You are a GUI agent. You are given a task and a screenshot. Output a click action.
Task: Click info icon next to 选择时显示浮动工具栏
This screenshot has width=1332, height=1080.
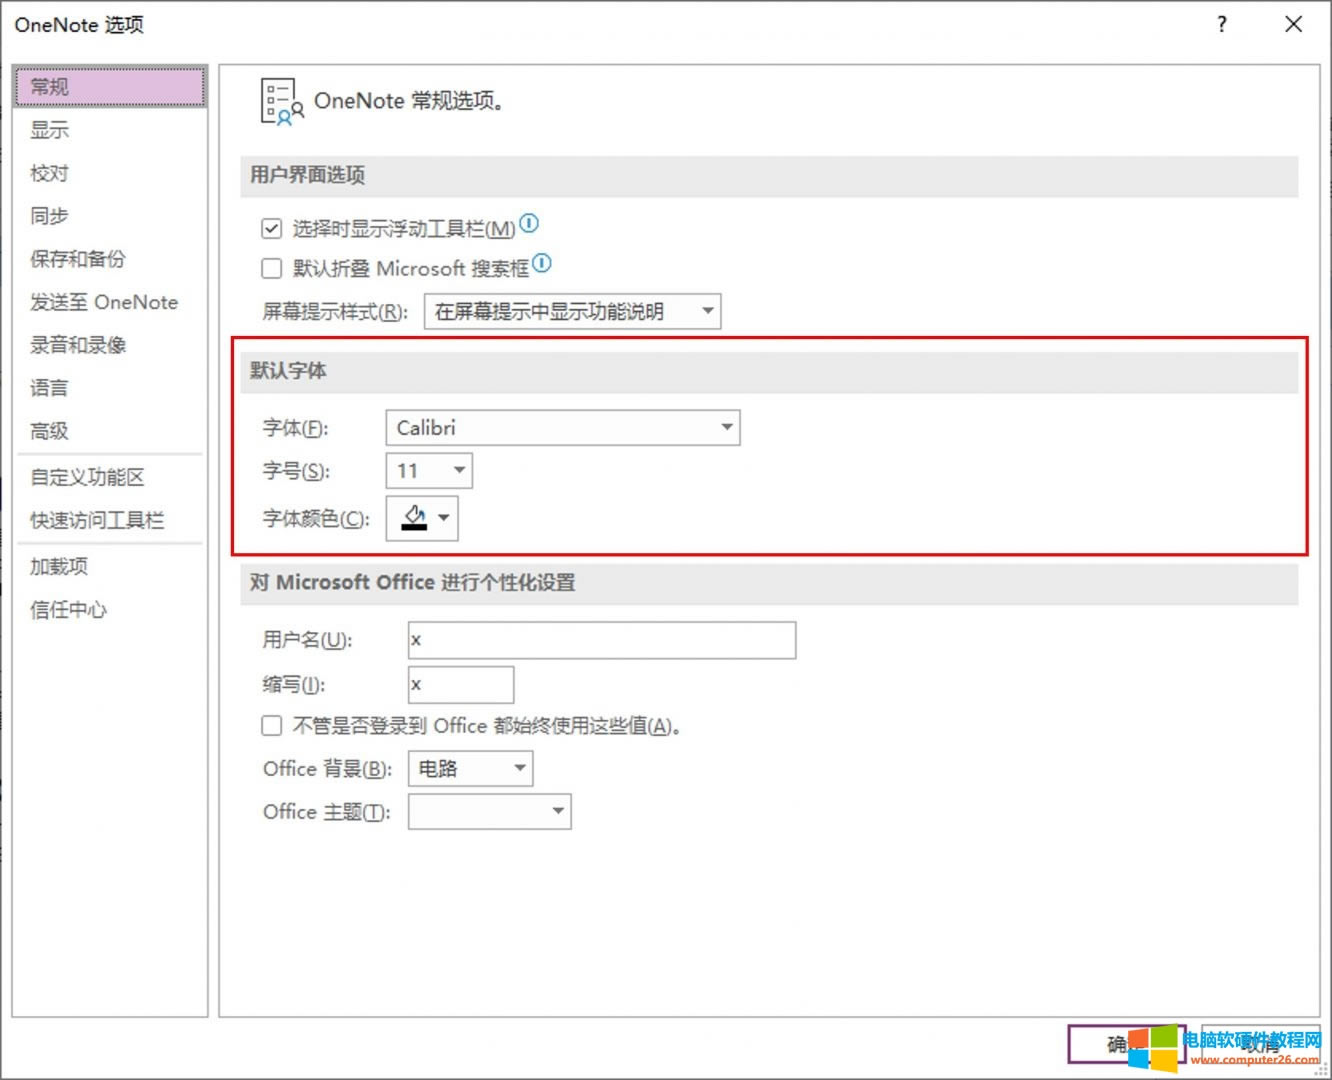(x=529, y=224)
